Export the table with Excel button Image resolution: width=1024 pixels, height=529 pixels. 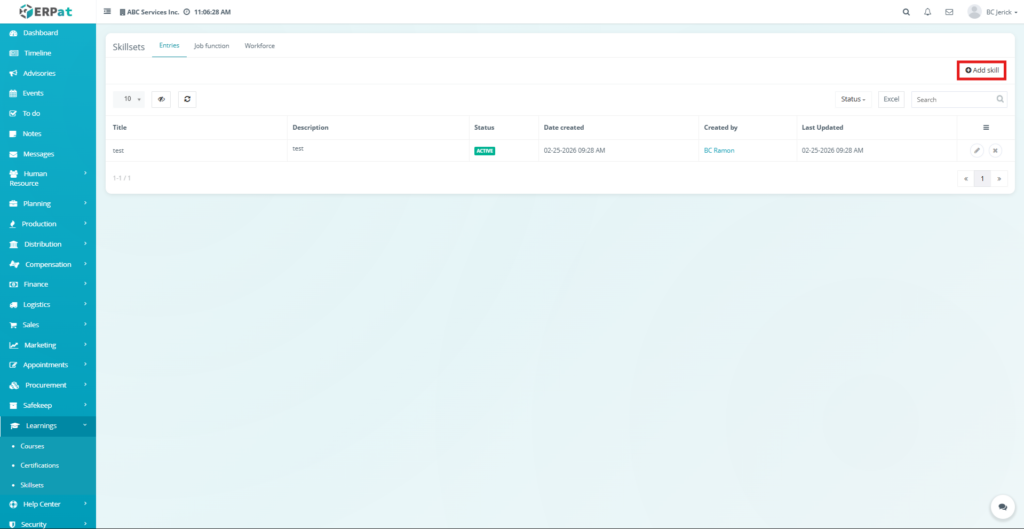[891, 99]
